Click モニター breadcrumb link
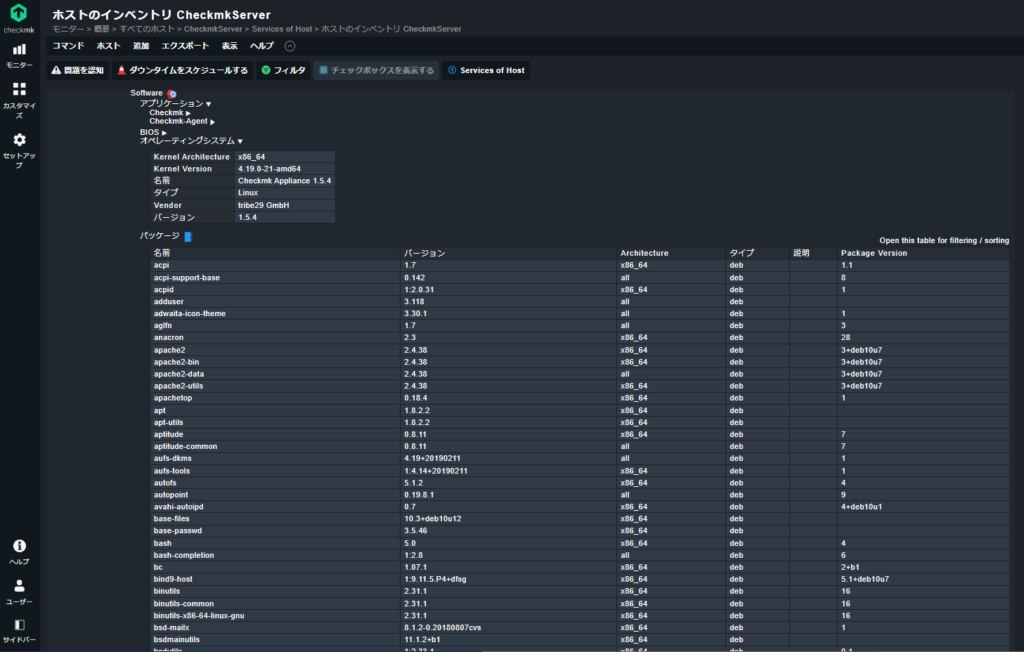The height and width of the screenshot is (652, 1024). coord(68,29)
